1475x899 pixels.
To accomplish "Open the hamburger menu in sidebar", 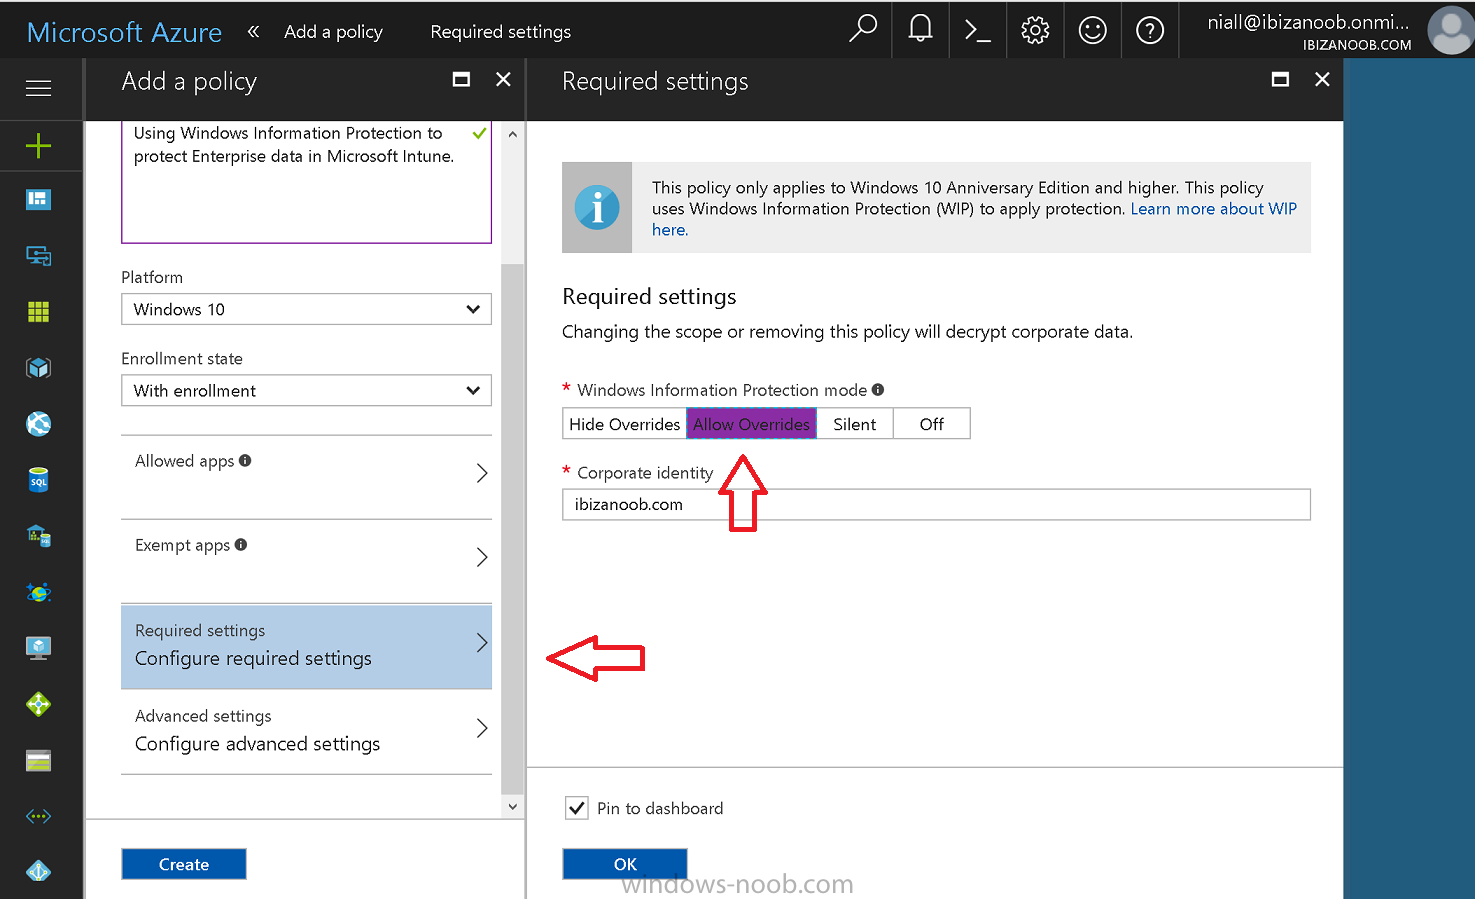I will pyautogui.click(x=38, y=88).
